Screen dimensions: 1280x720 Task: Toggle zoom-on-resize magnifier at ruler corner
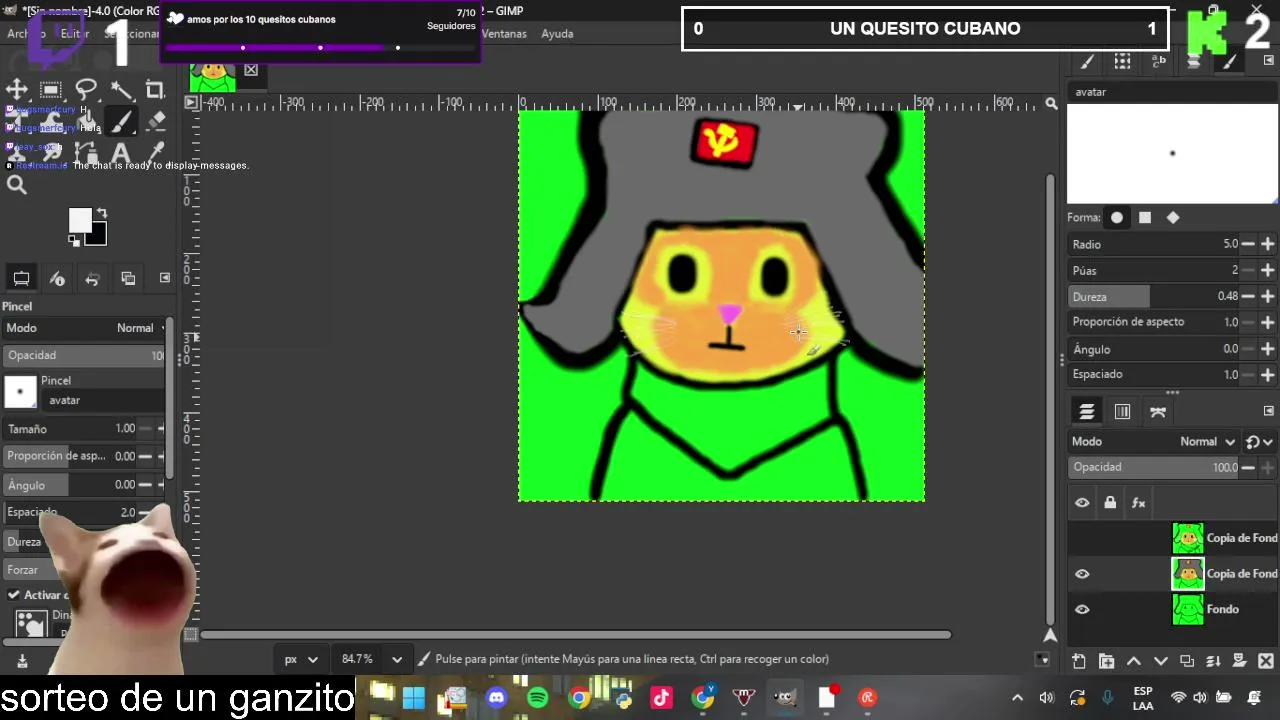(x=1051, y=103)
